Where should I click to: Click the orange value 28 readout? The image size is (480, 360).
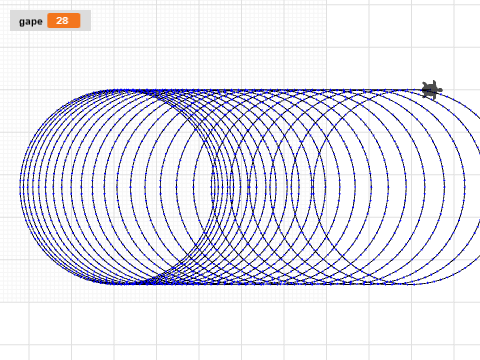click(x=64, y=21)
